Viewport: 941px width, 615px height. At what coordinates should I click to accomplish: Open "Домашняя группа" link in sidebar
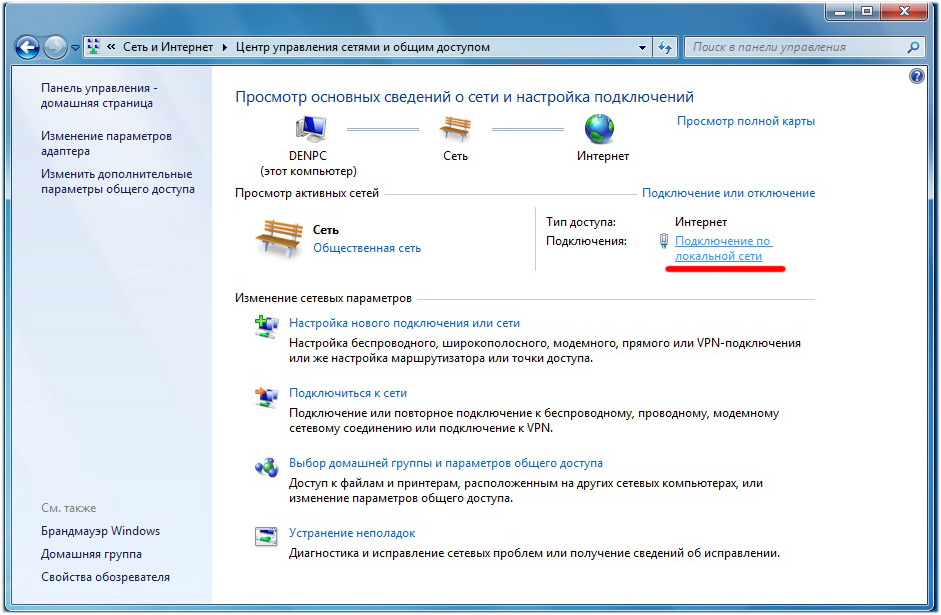coord(91,554)
